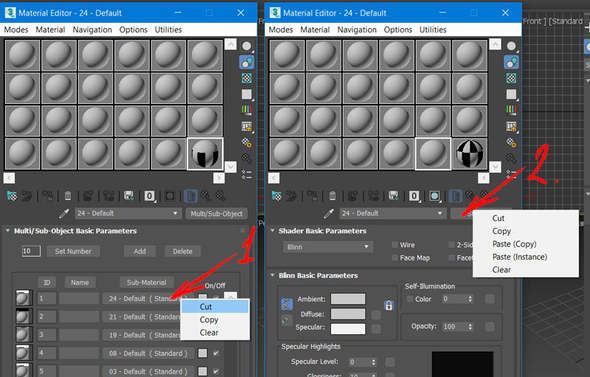Click the Add sub-material button

140,251
